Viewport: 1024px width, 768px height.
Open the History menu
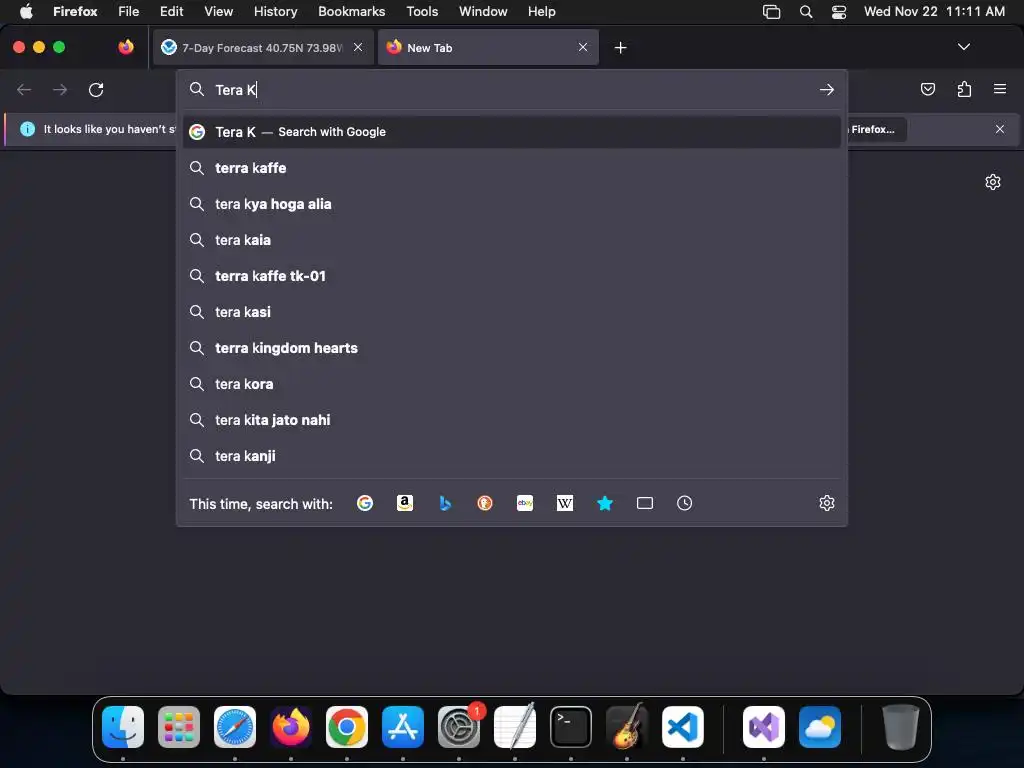pos(275,11)
